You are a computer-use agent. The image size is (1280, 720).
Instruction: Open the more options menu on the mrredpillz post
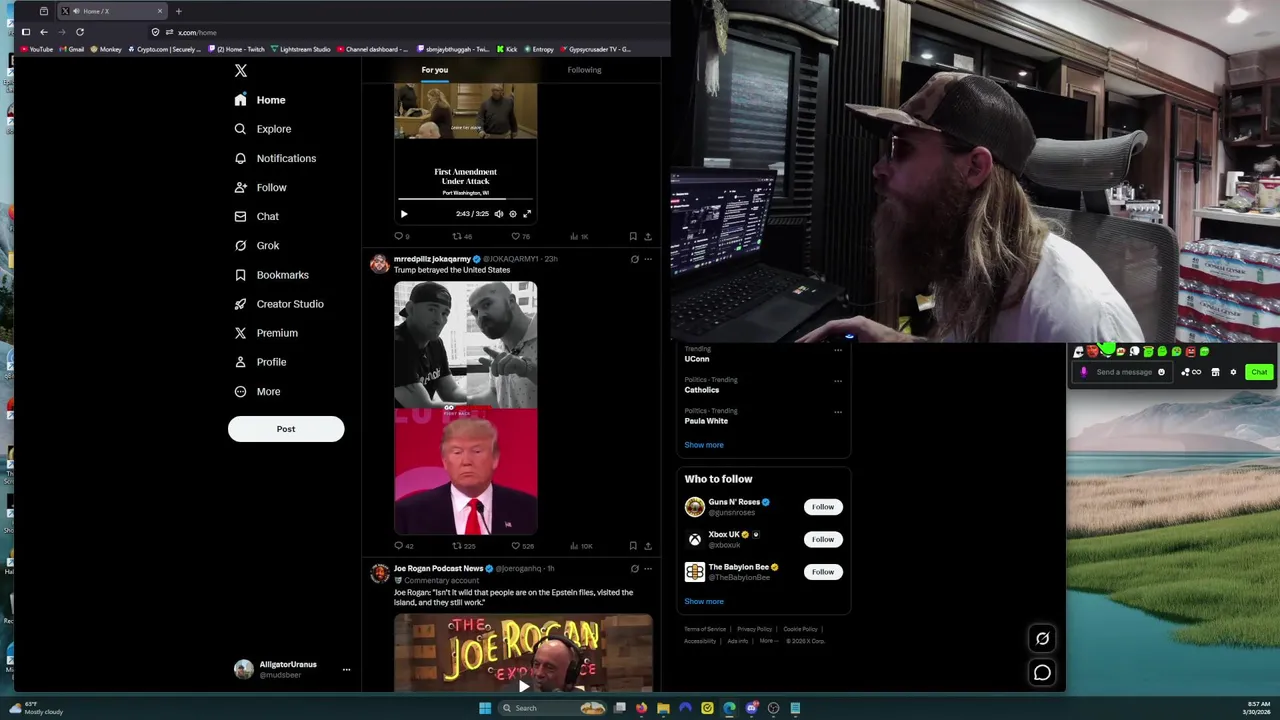648,259
